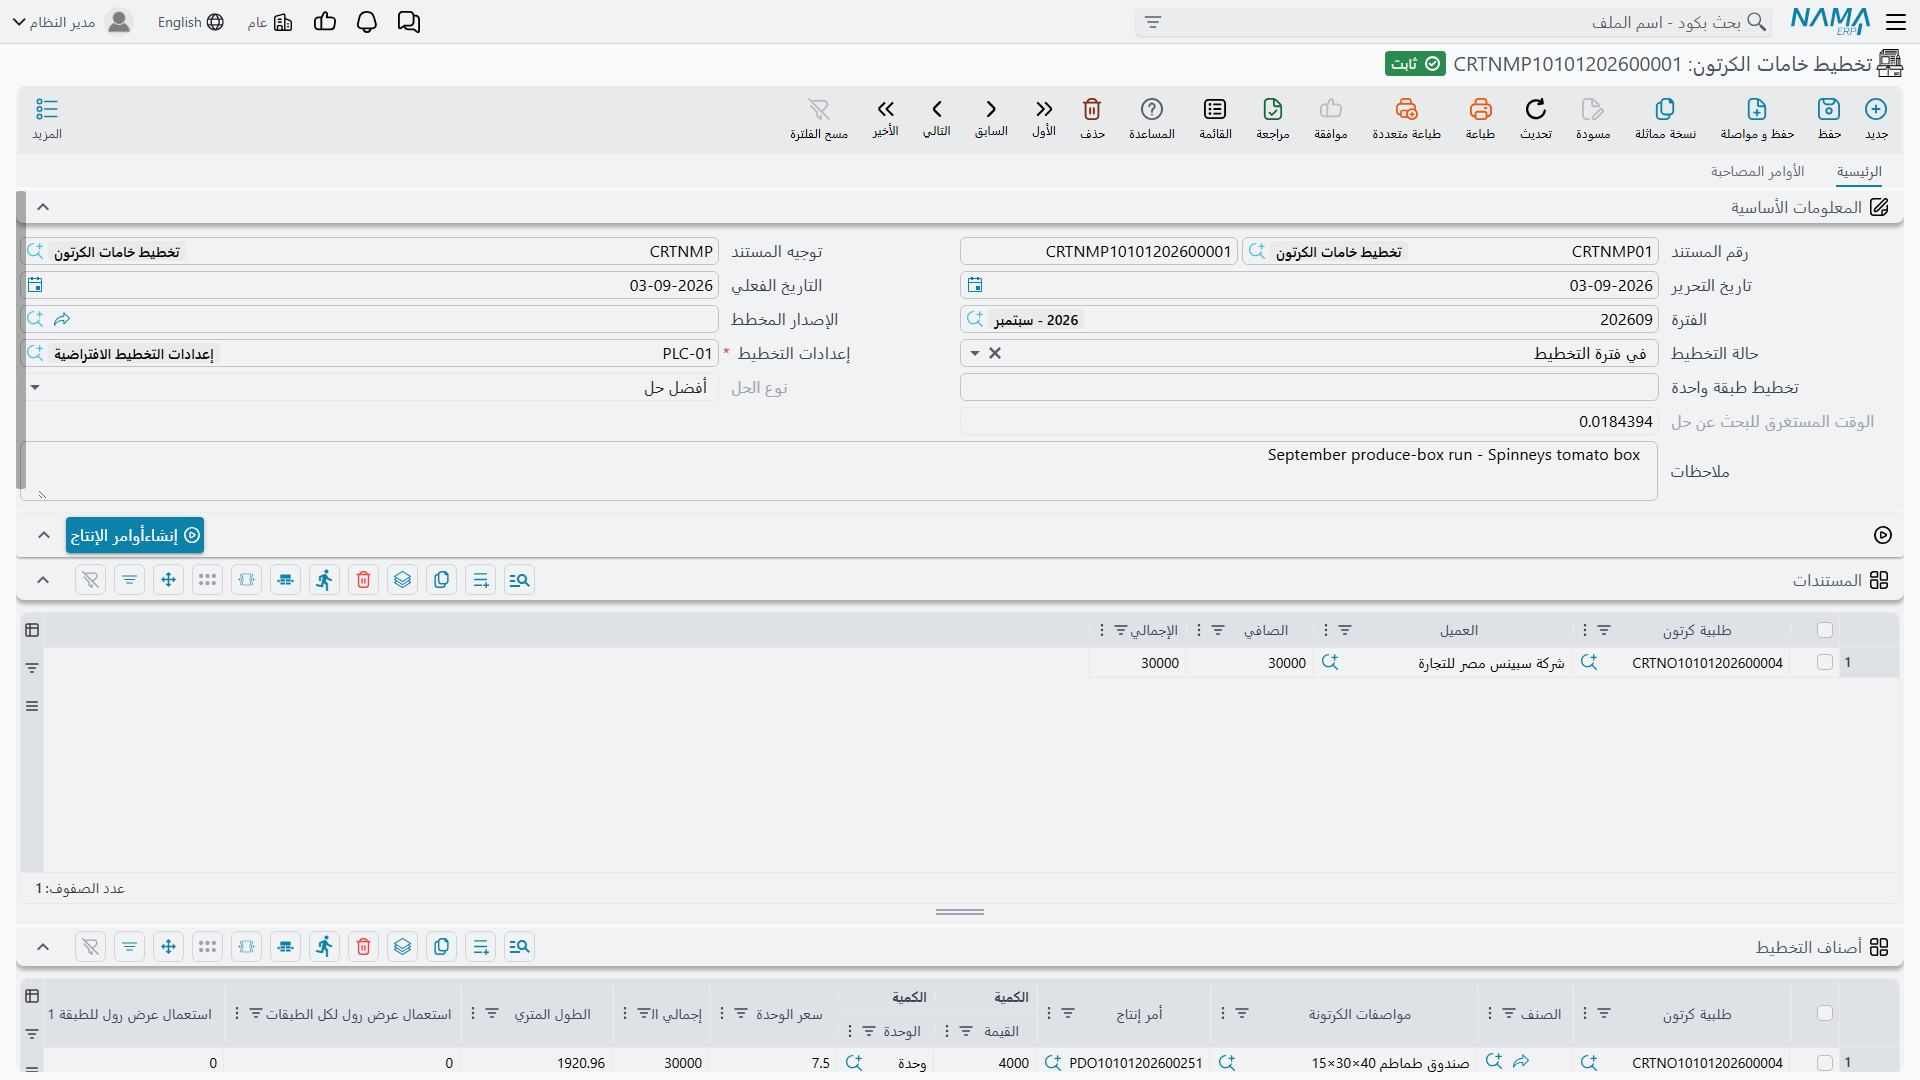Open حالة التخطيط dropdown arrow

pyautogui.click(x=974, y=354)
